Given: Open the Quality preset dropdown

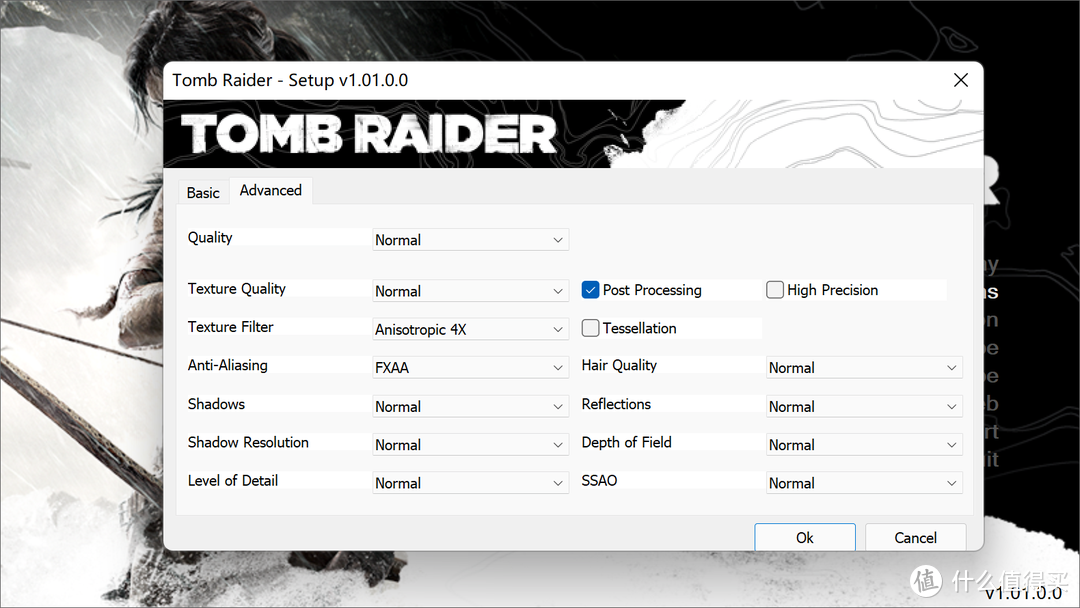Looking at the screenshot, I should (x=470, y=240).
